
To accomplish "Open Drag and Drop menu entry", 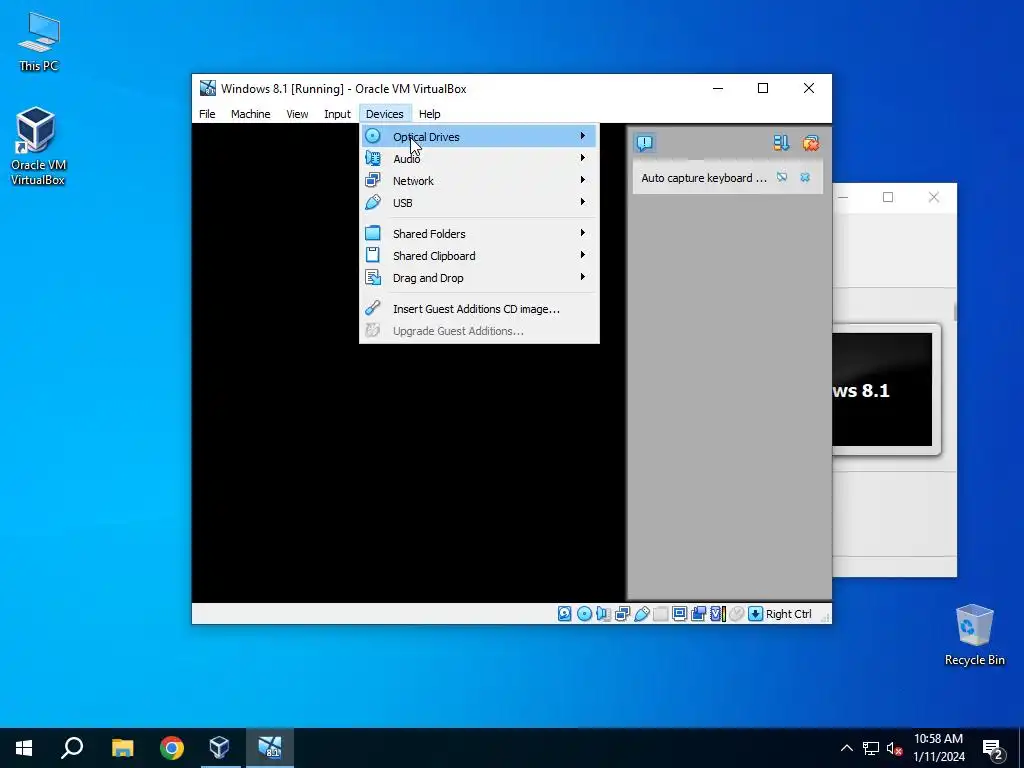I will pyautogui.click(x=479, y=278).
